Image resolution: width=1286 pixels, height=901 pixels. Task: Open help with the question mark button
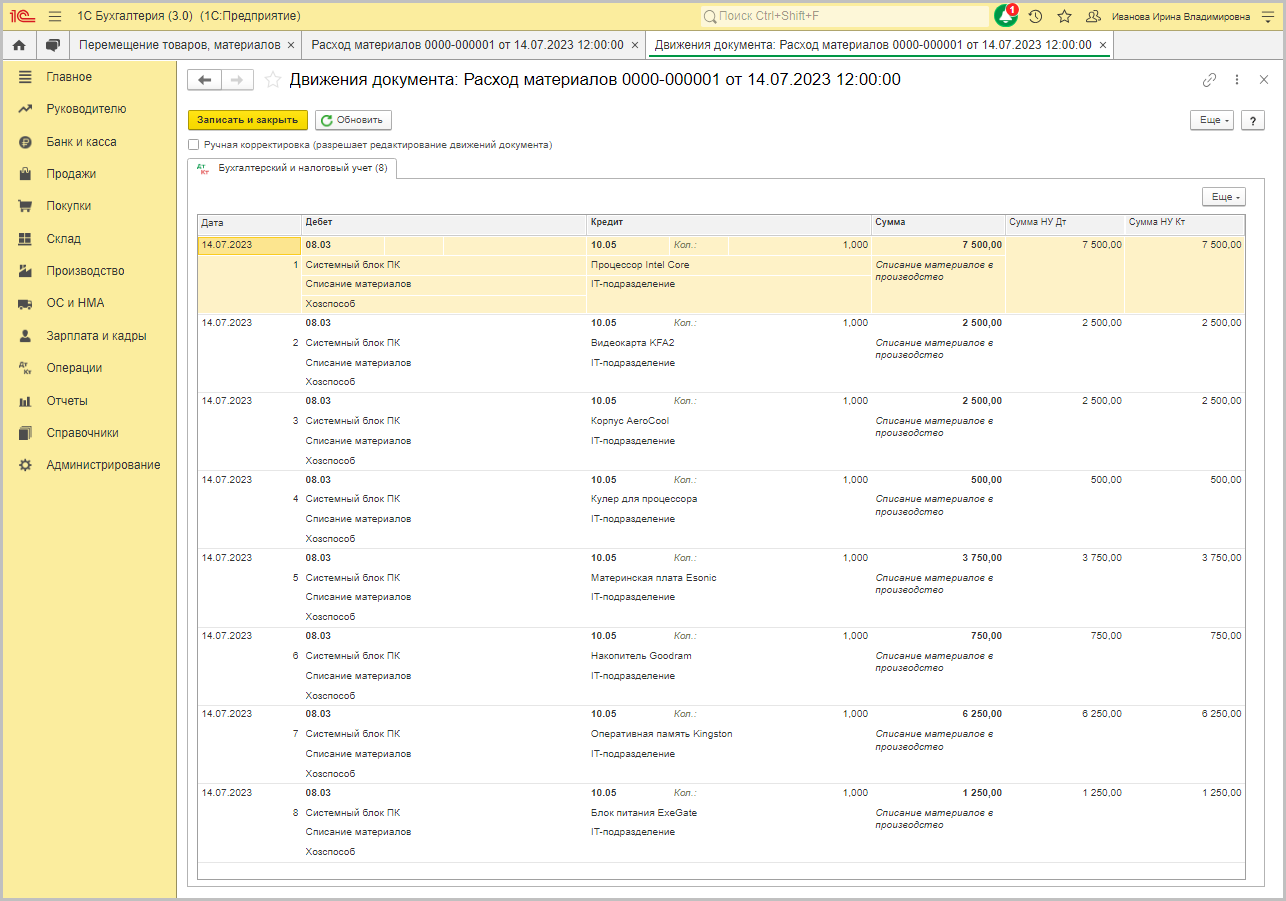tap(1253, 120)
